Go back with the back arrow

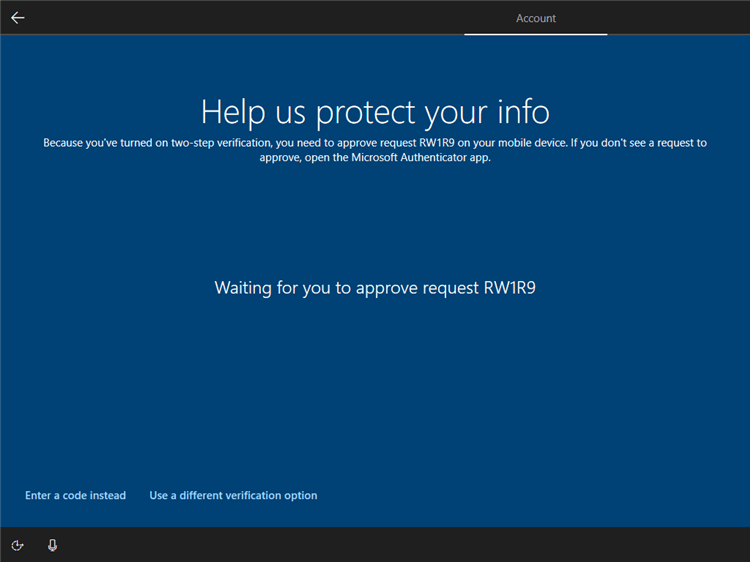(x=18, y=18)
